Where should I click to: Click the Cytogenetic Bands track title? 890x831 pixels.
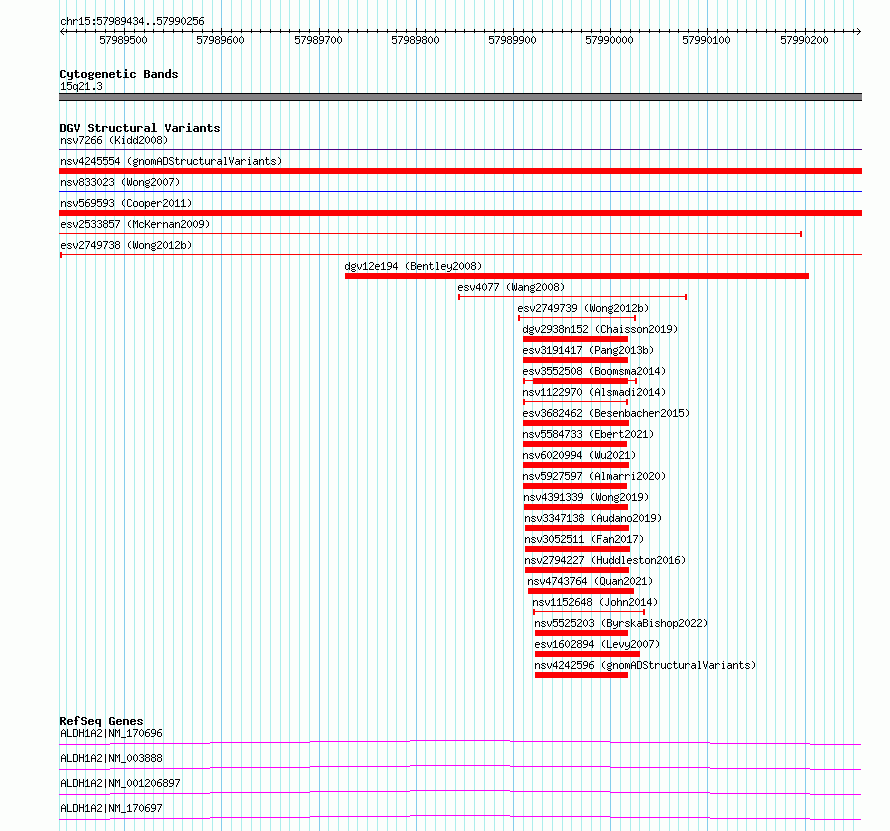click(119, 74)
